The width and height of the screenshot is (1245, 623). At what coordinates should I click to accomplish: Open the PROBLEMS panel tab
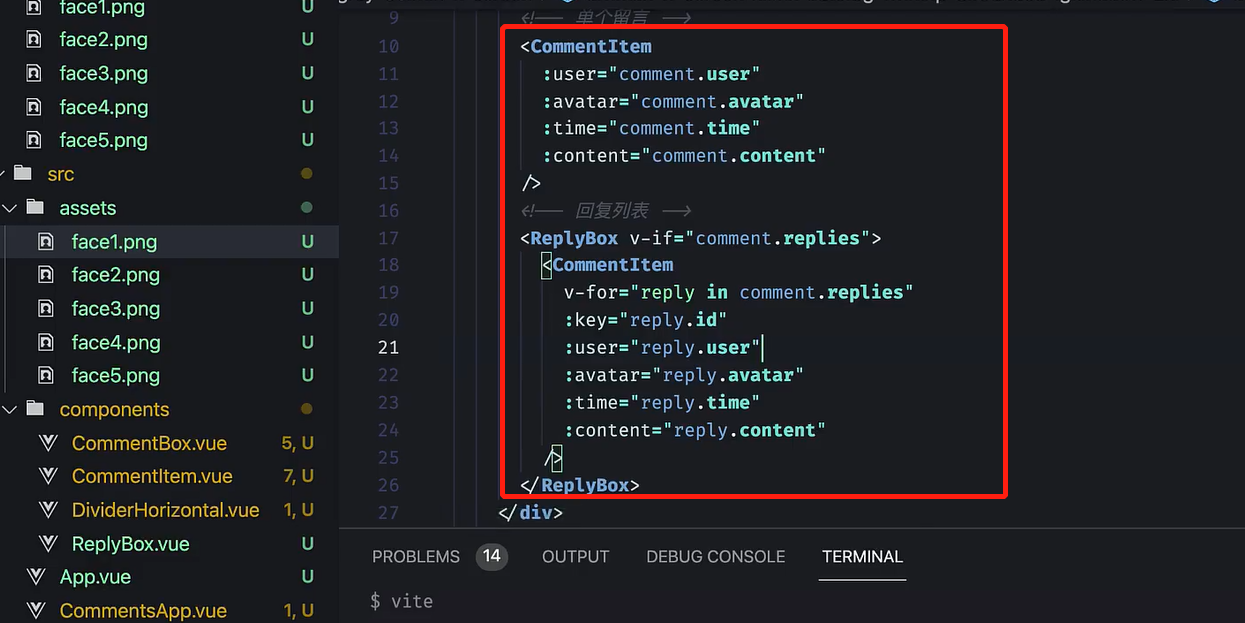[414, 556]
